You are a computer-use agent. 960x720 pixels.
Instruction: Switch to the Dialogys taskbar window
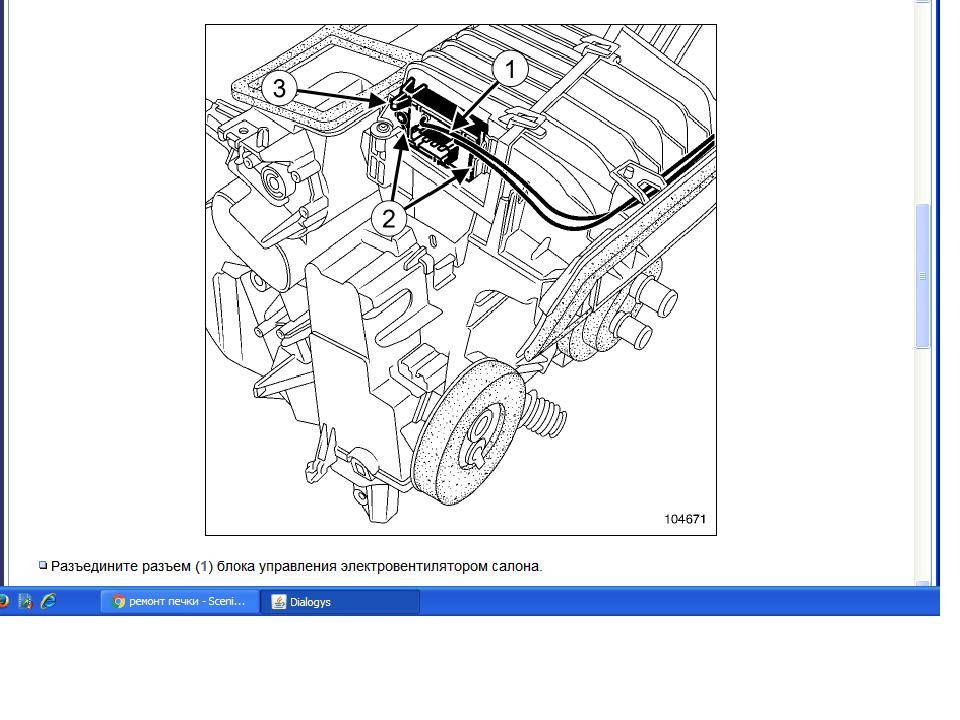coord(340,602)
